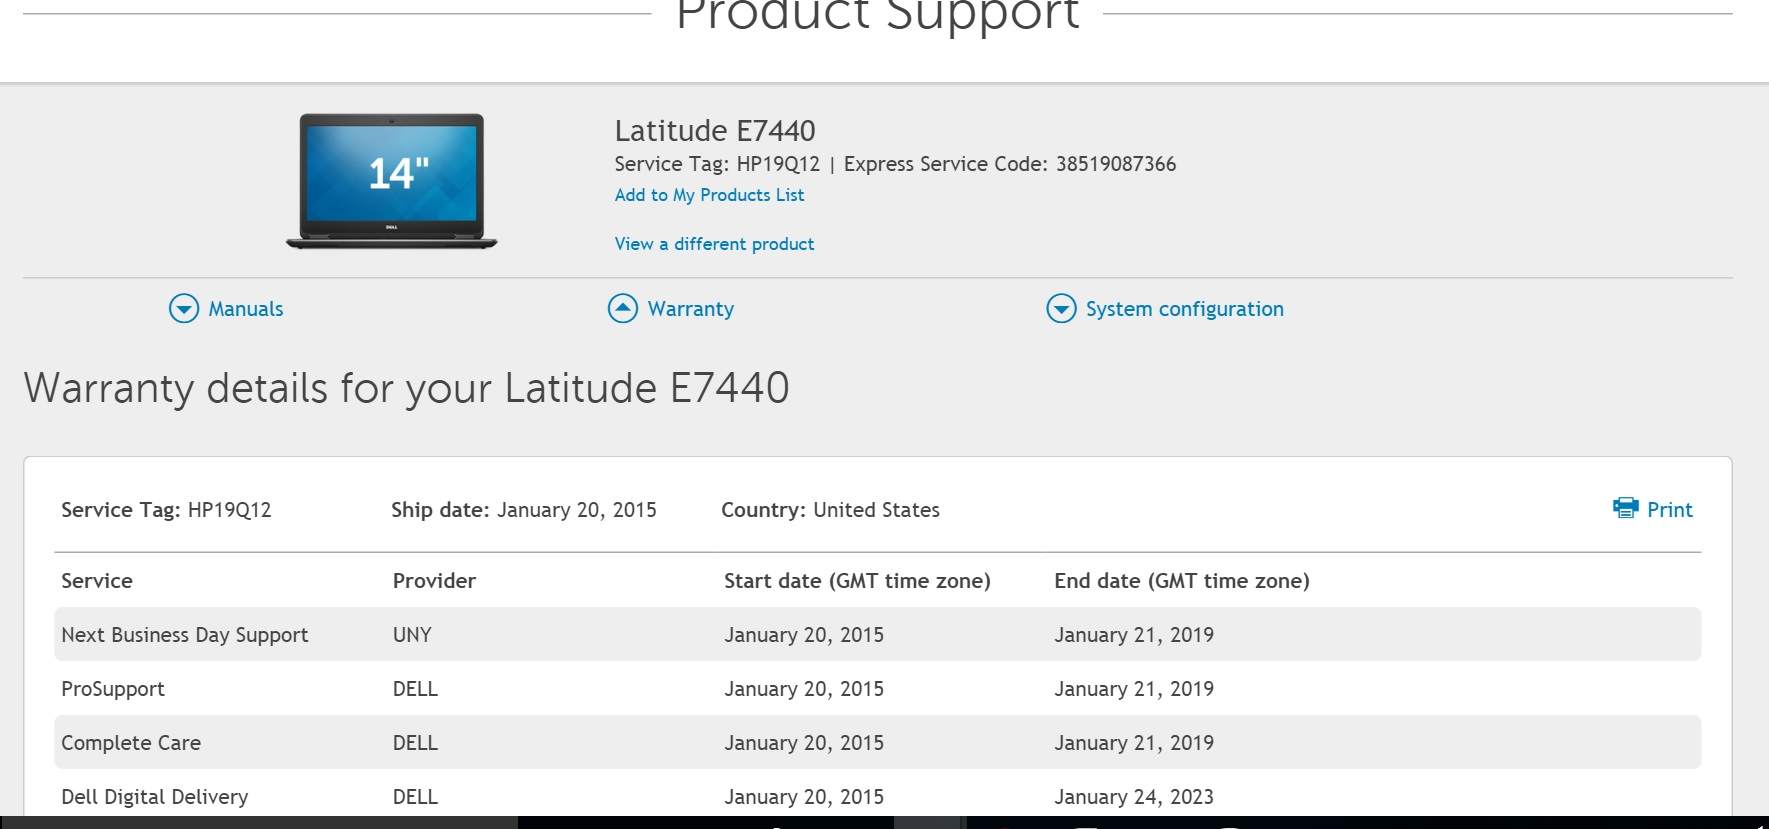Click the Service column header

pyautogui.click(x=97, y=581)
